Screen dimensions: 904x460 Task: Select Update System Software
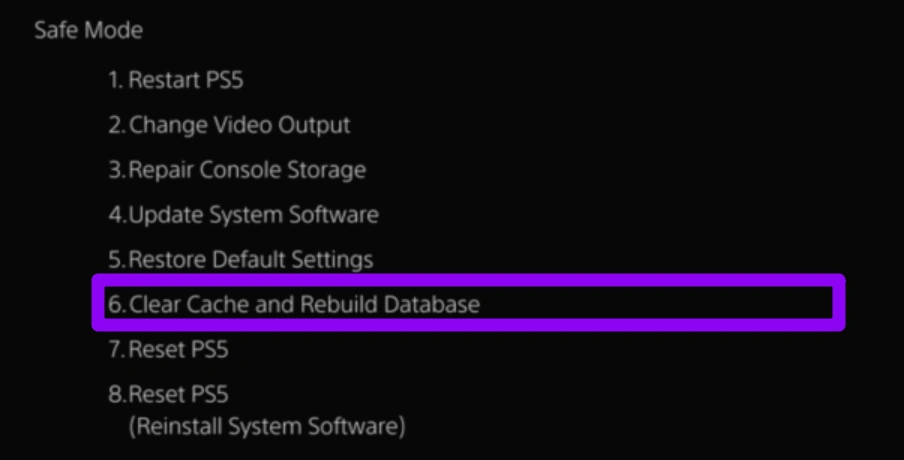point(244,214)
